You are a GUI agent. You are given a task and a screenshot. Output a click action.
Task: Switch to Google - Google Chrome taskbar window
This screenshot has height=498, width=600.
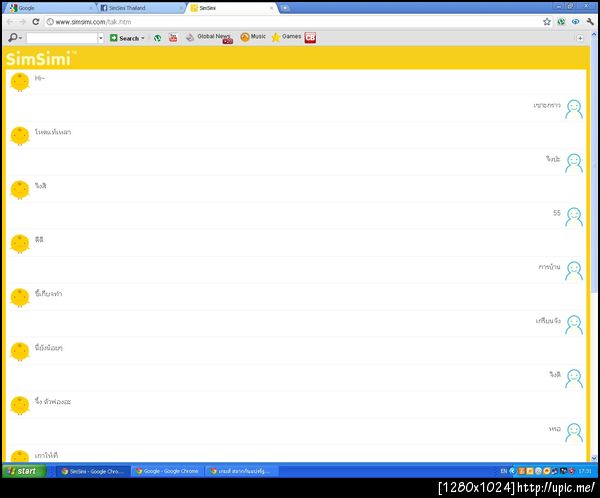tap(168, 471)
